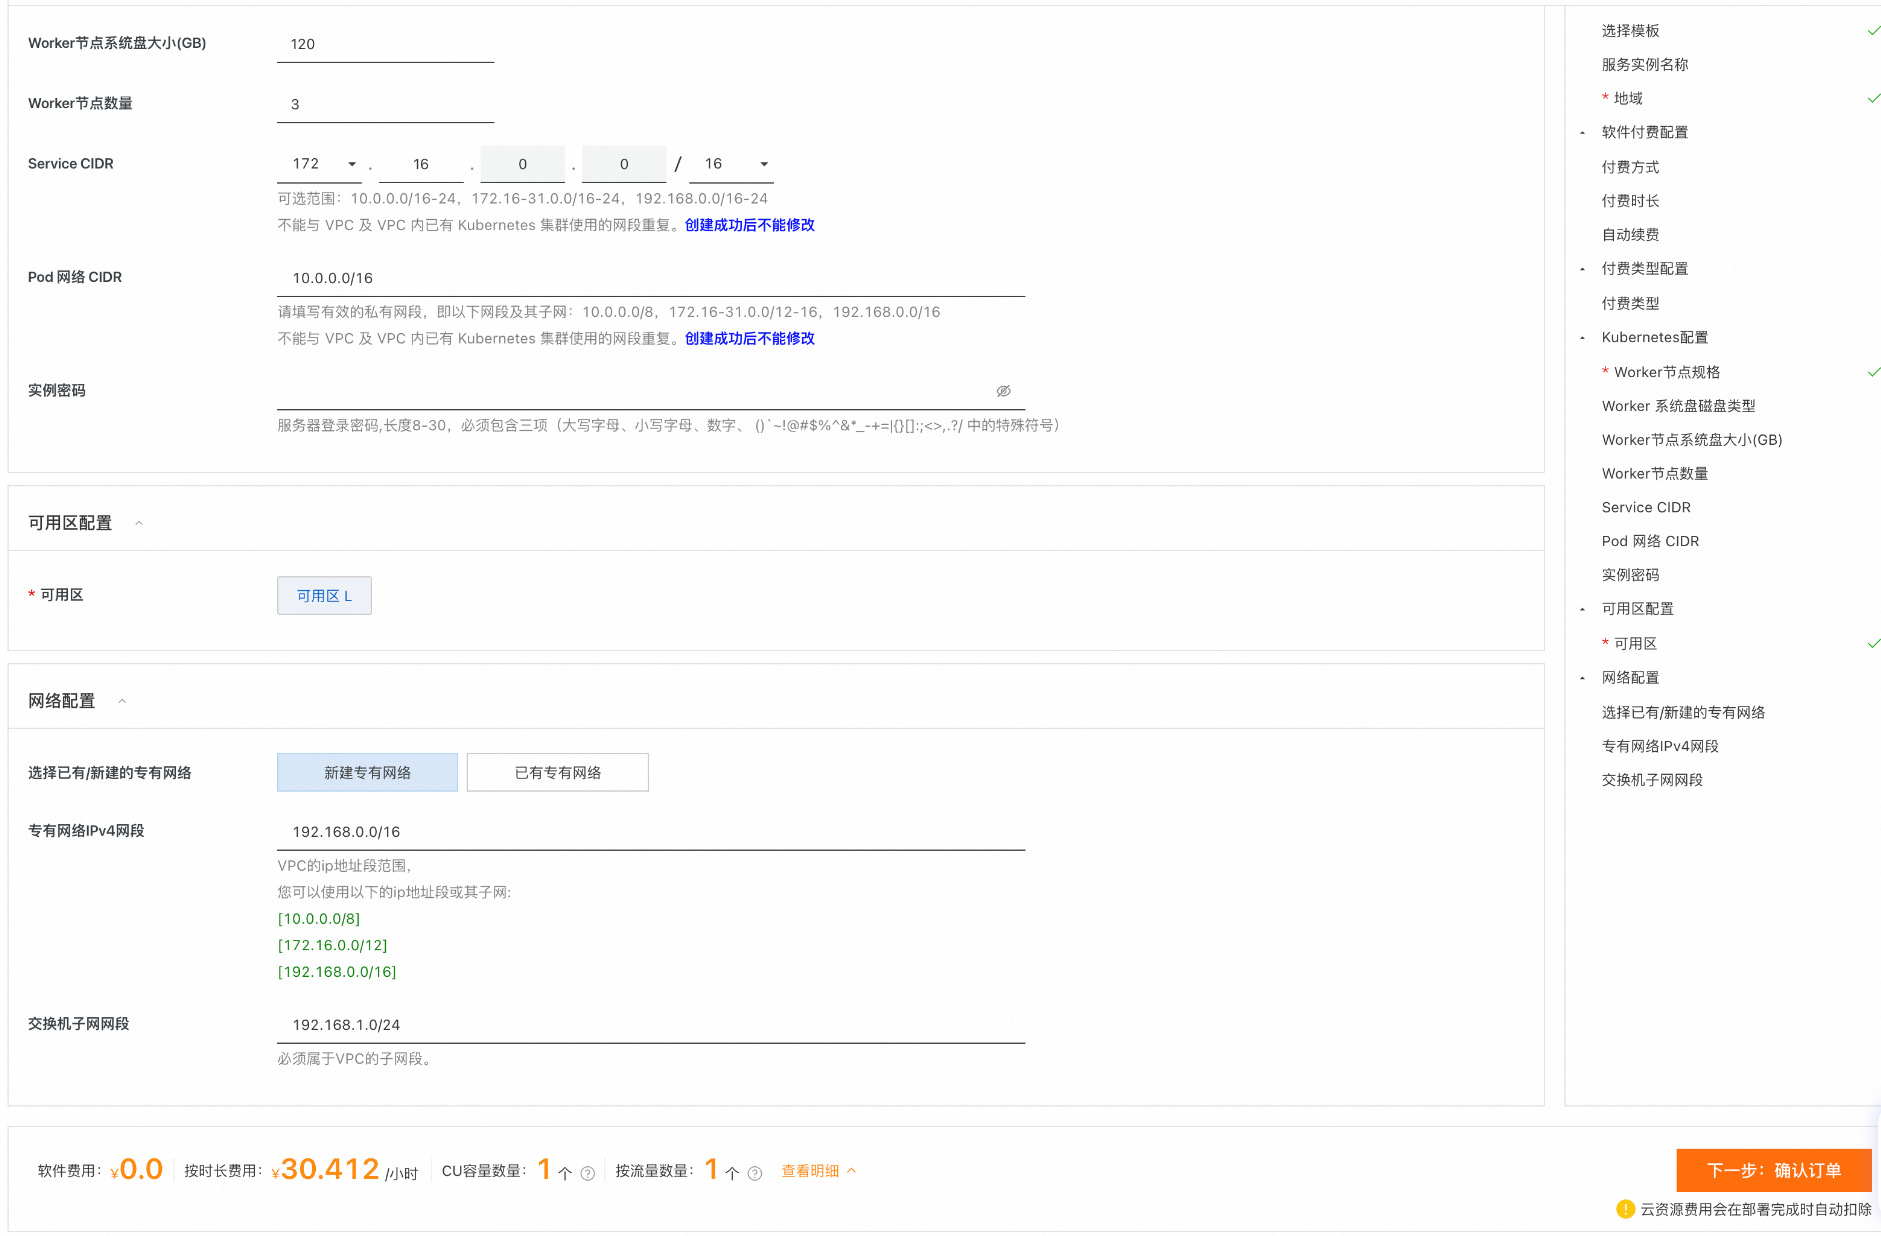Click 下一步：确认订单 button
This screenshot has width=1881, height=1236.
(x=1773, y=1170)
